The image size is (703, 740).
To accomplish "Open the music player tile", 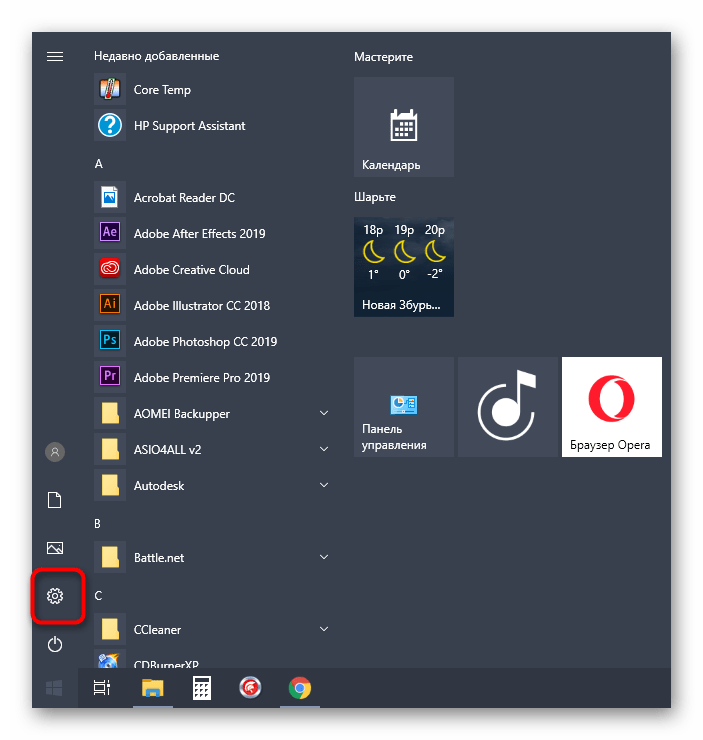I will point(508,407).
